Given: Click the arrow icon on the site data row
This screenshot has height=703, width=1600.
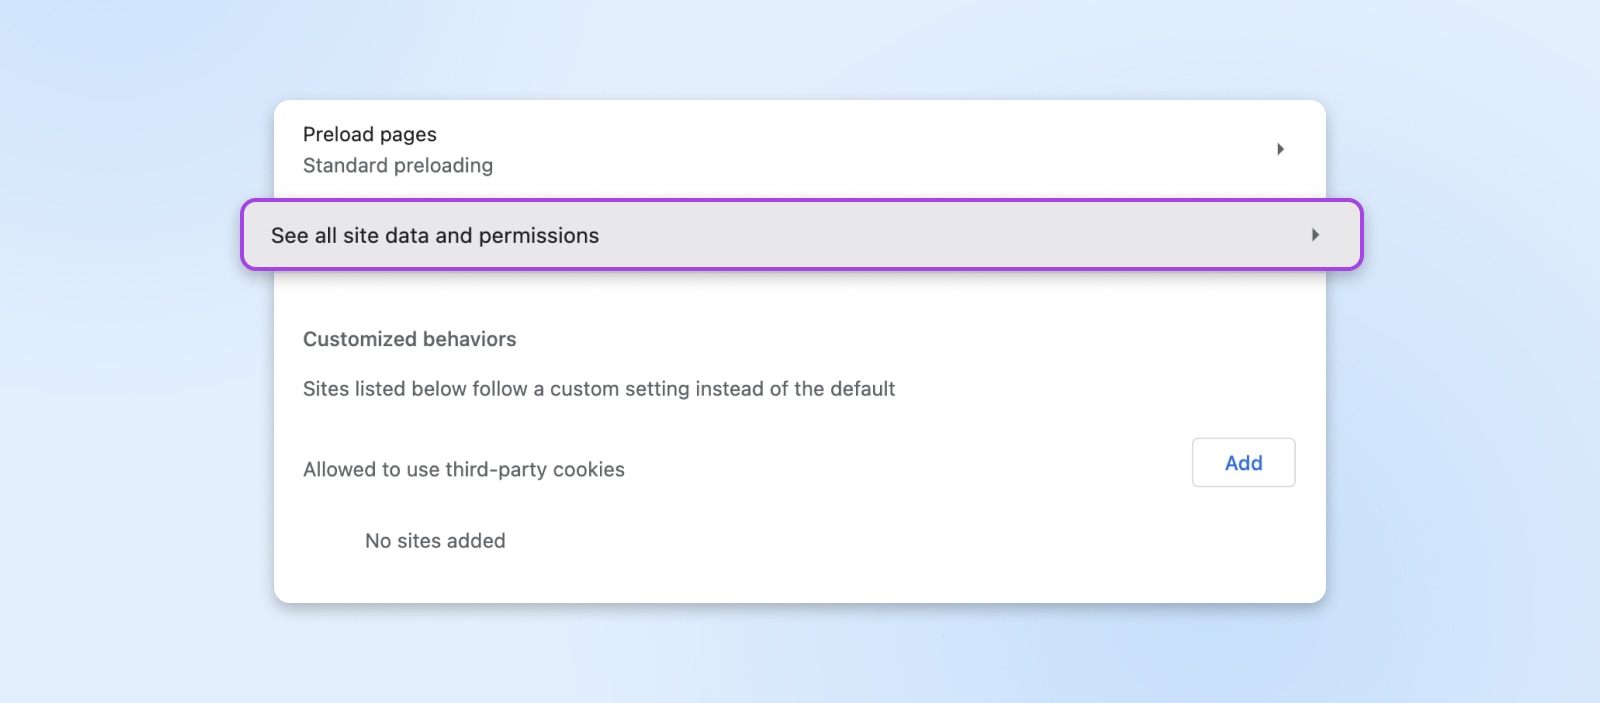Looking at the screenshot, I should click(x=1315, y=235).
